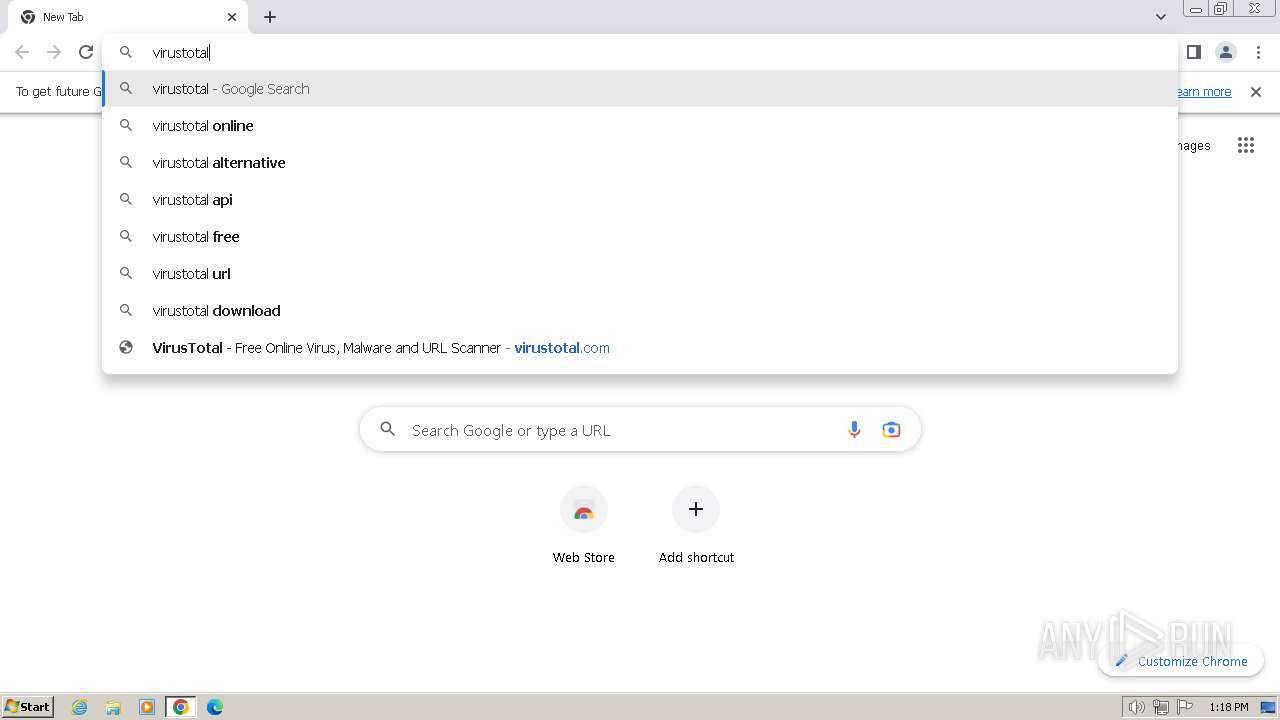The height and width of the screenshot is (720, 1280).
Task: Open the Windows Start menu
Action: 28,707
